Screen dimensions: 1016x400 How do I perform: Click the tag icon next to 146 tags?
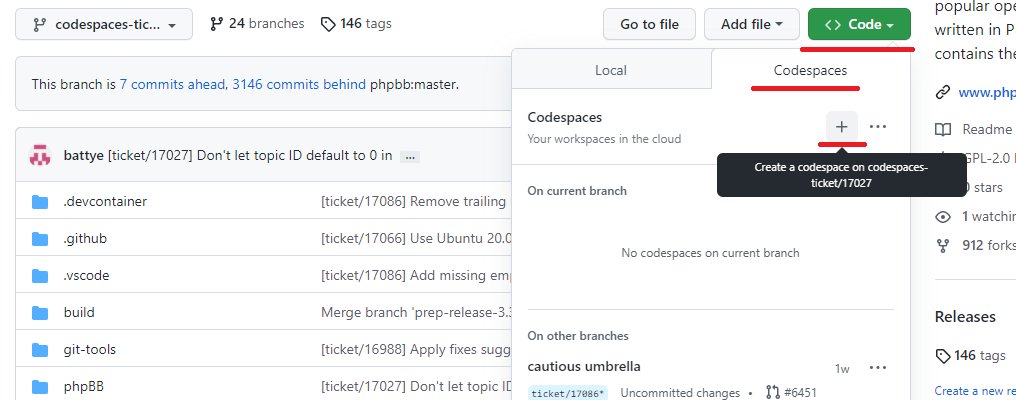pos(329,25)
